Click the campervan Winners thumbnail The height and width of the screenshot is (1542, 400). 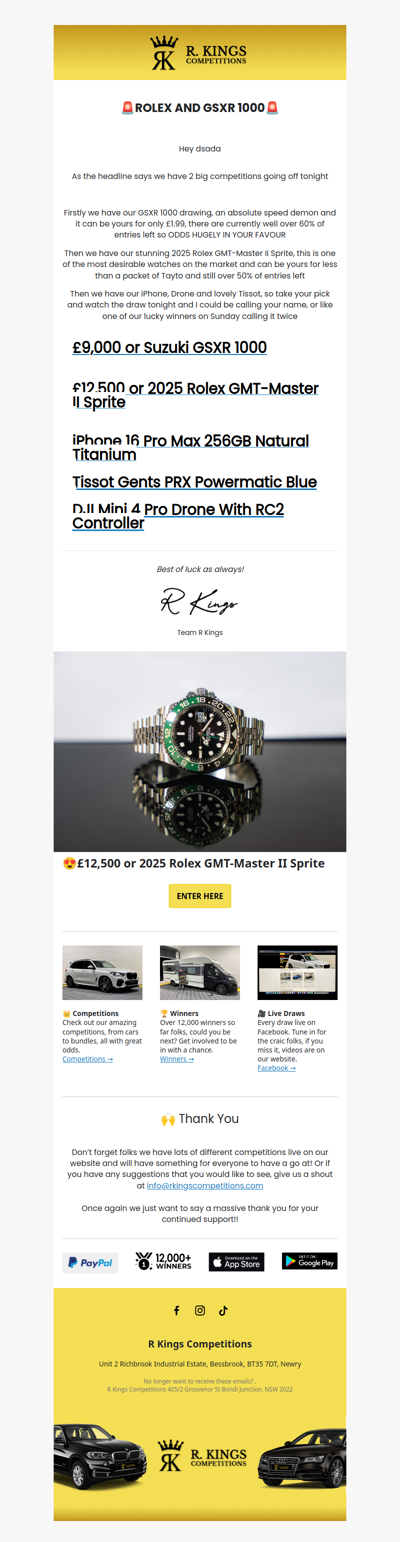(x=200, y=973)
